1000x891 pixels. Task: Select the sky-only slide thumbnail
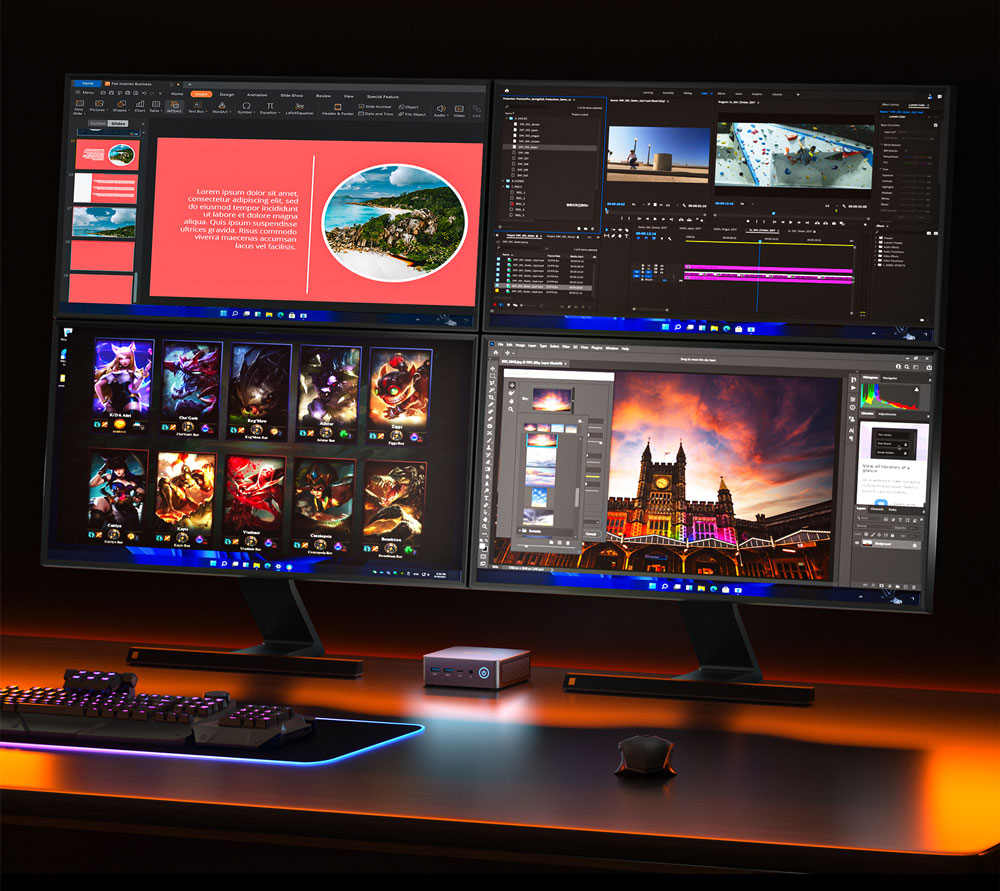click(104, 222)
